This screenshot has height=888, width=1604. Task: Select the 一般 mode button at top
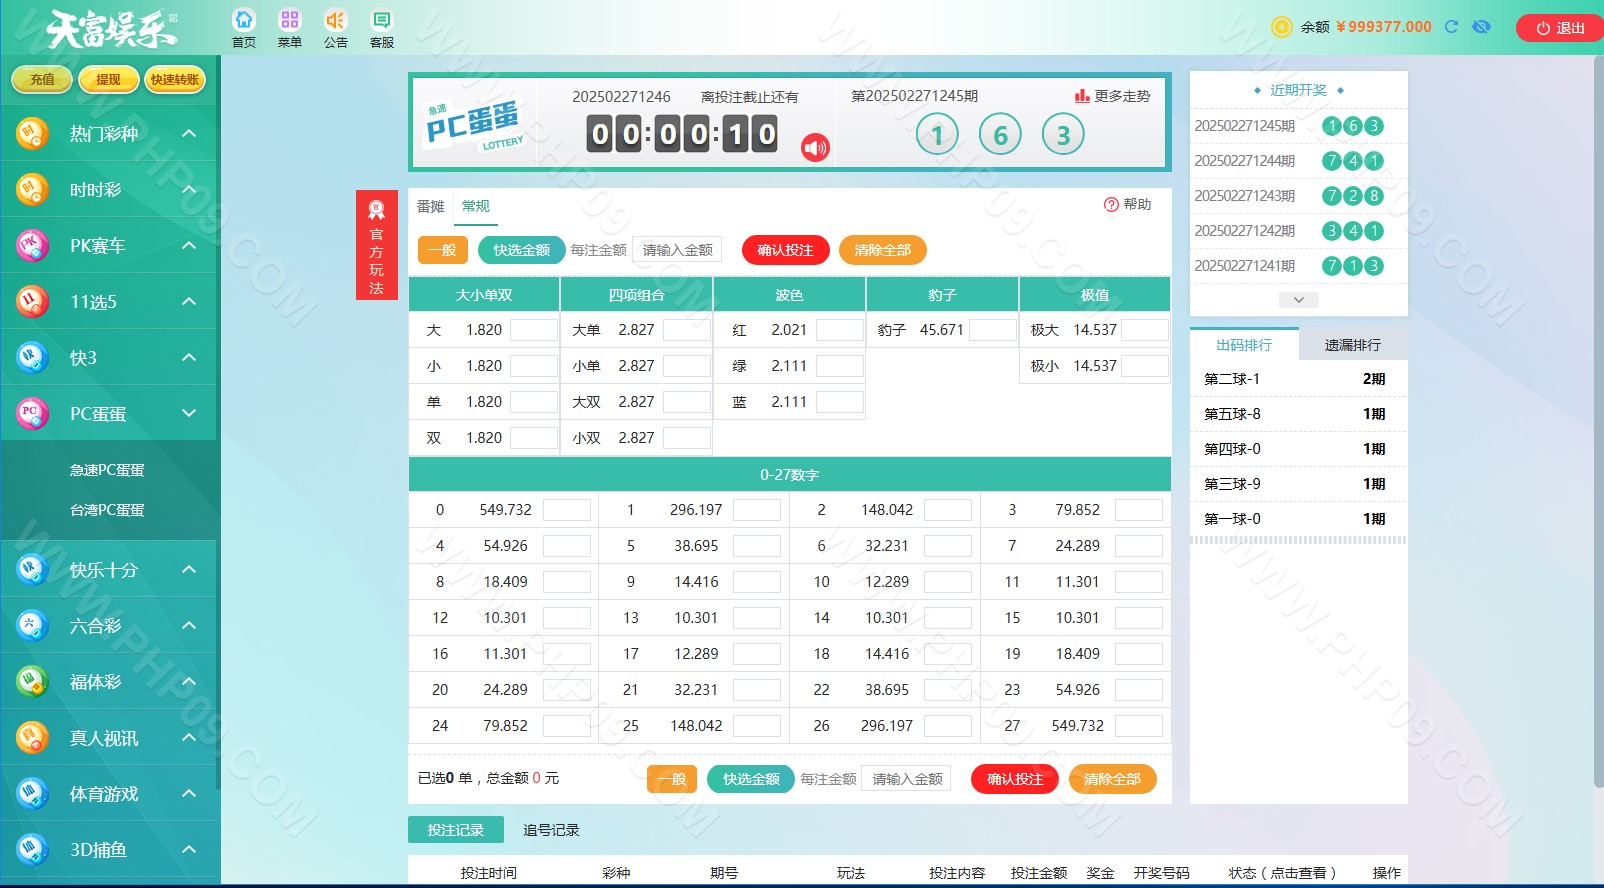pyautogui.click(x=442, y=250)
